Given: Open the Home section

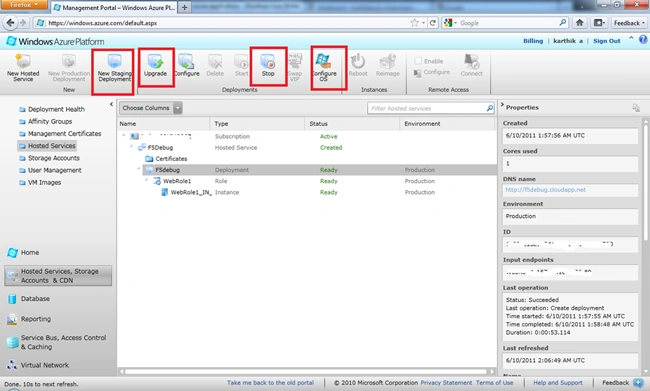Looking at the screenshot, I should click(23, 253).
